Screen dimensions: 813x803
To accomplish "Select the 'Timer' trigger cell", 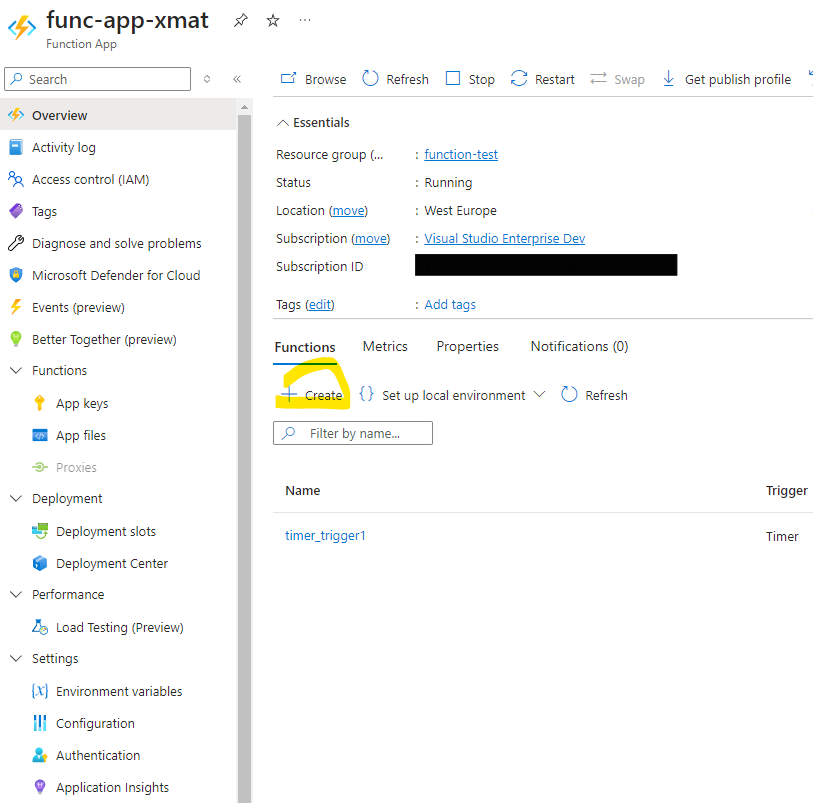I will click(782, 537).
